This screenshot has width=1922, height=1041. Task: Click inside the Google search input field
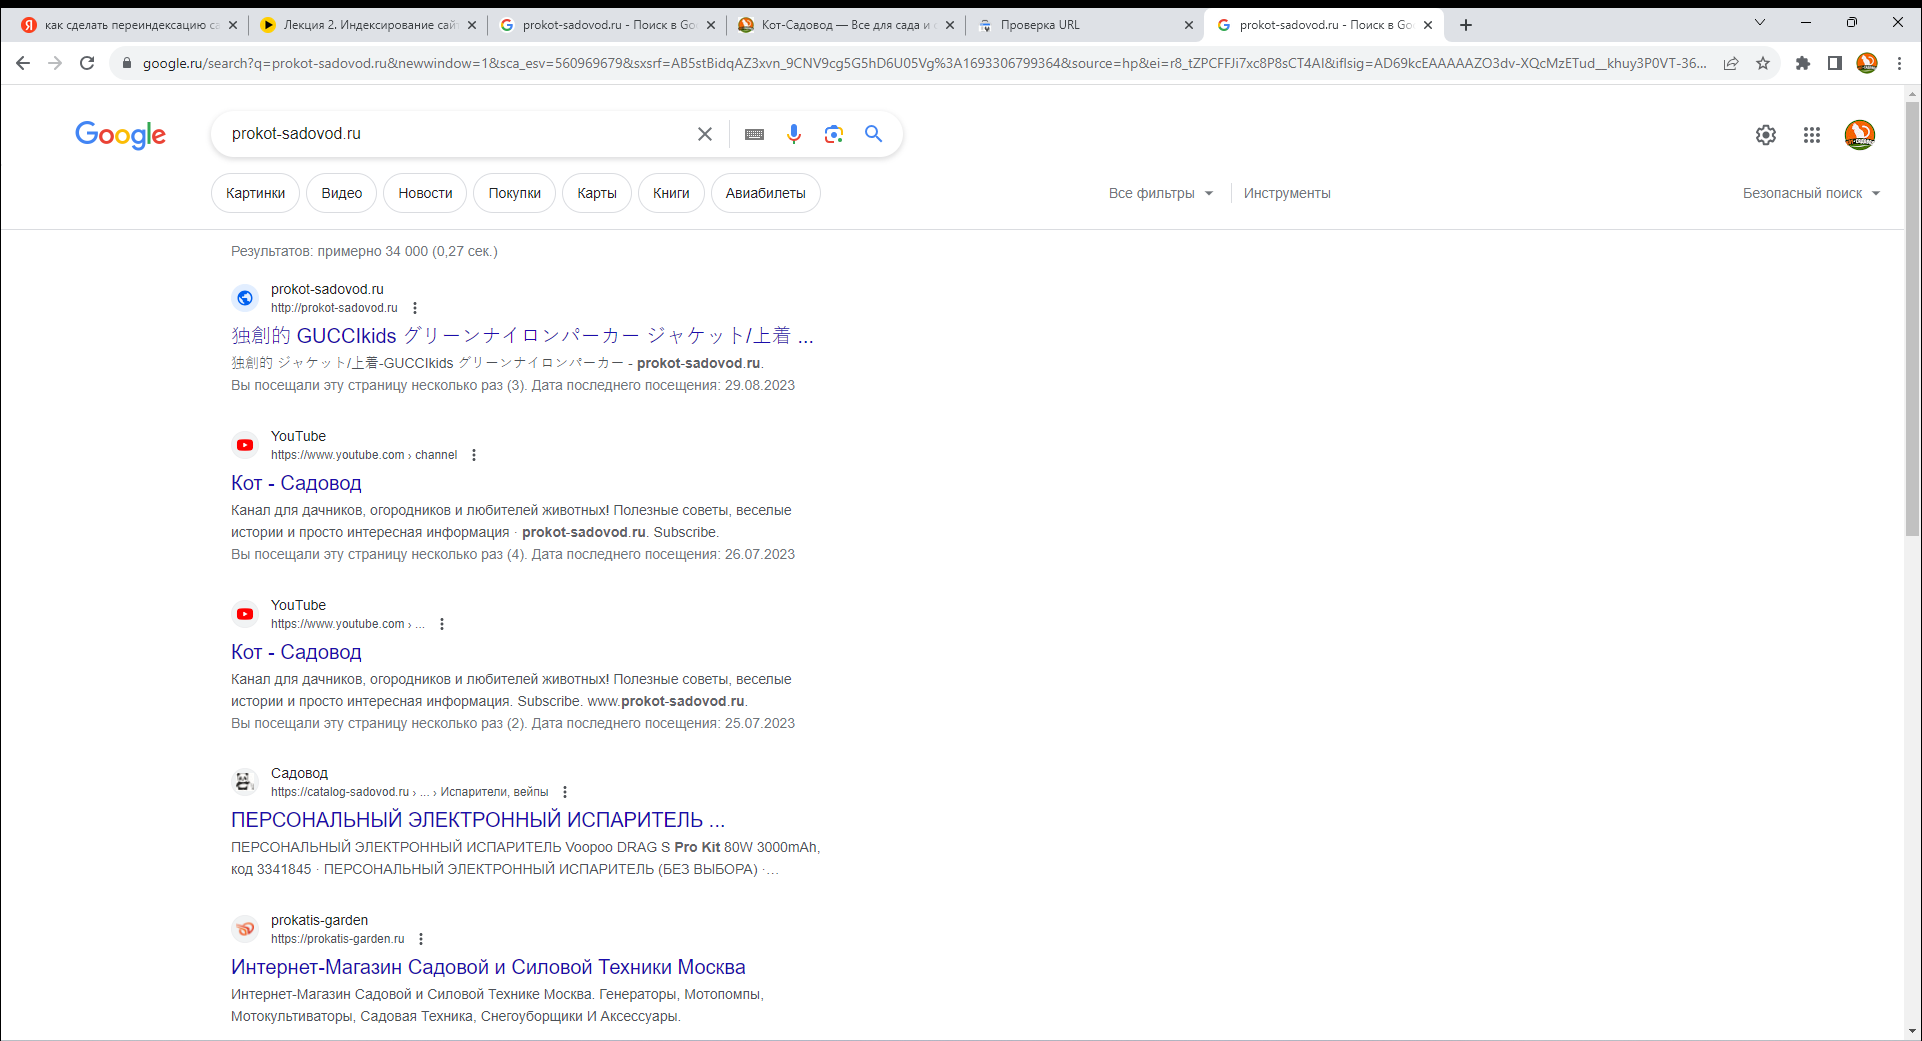(455, 134)
